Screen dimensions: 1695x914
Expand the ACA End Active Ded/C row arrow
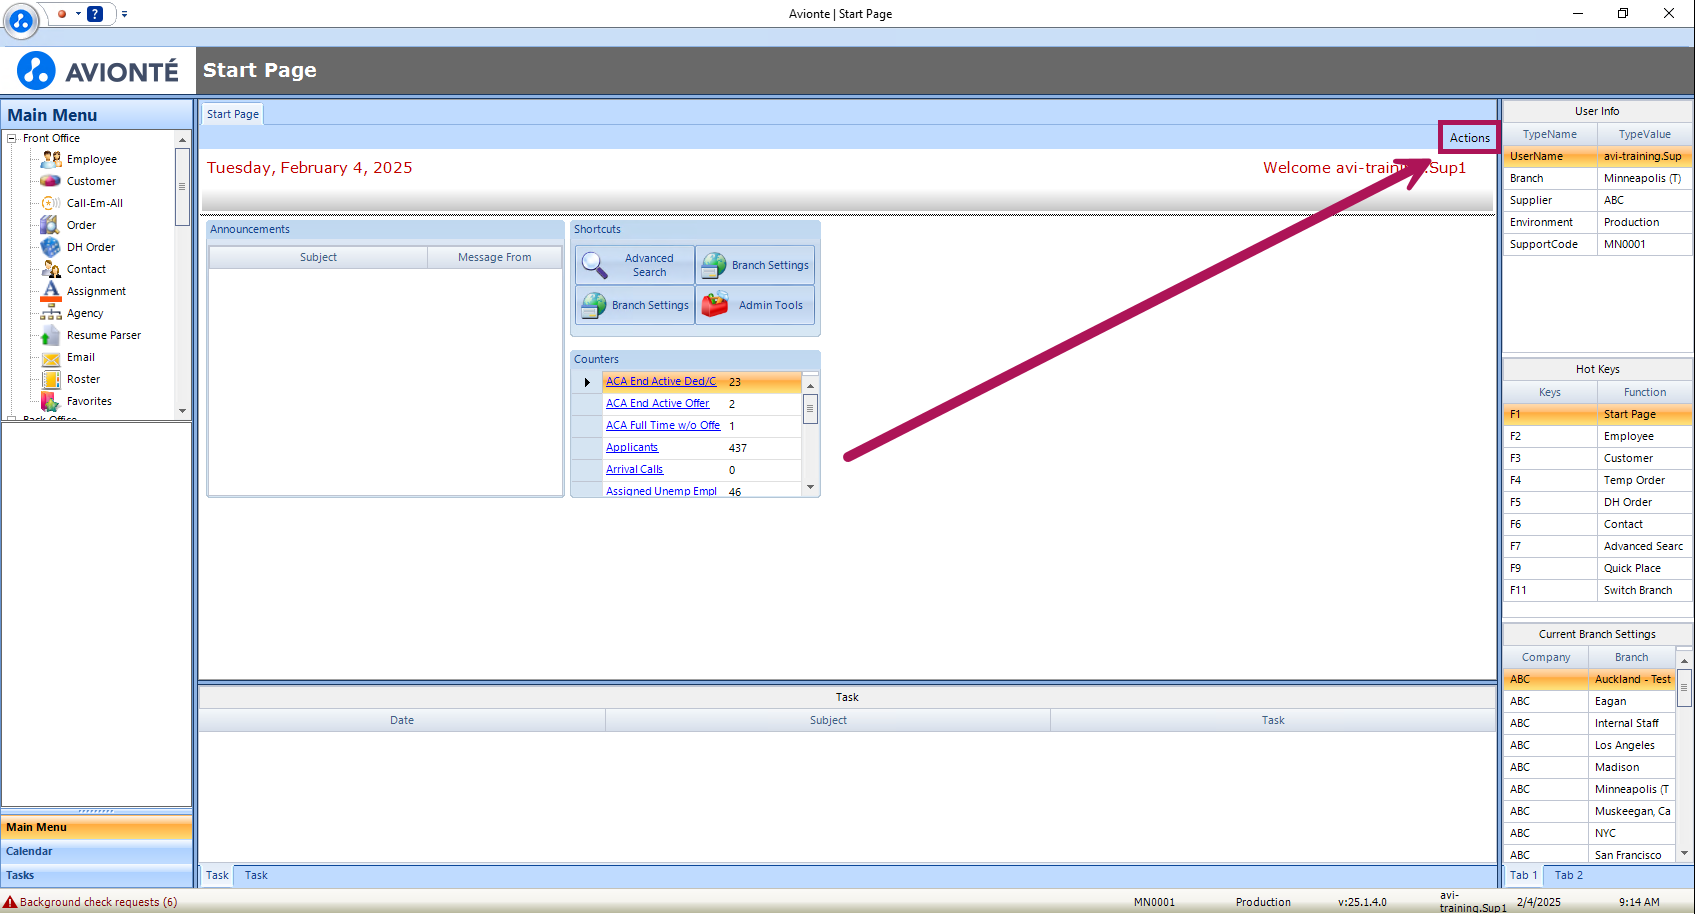587,382
